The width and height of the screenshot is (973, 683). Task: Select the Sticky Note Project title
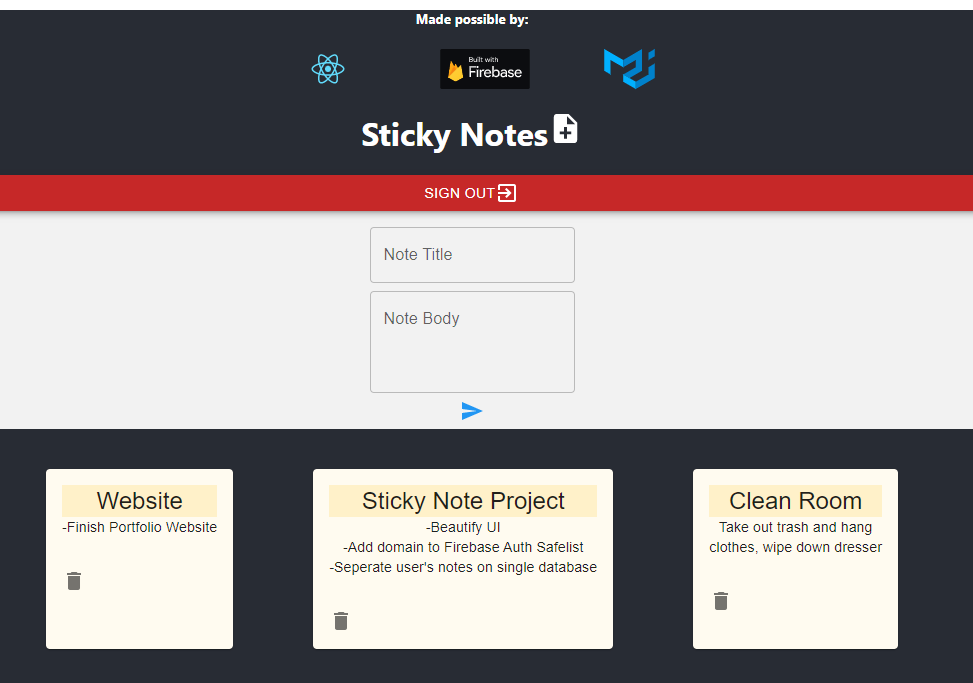click(x=463, y=501)
